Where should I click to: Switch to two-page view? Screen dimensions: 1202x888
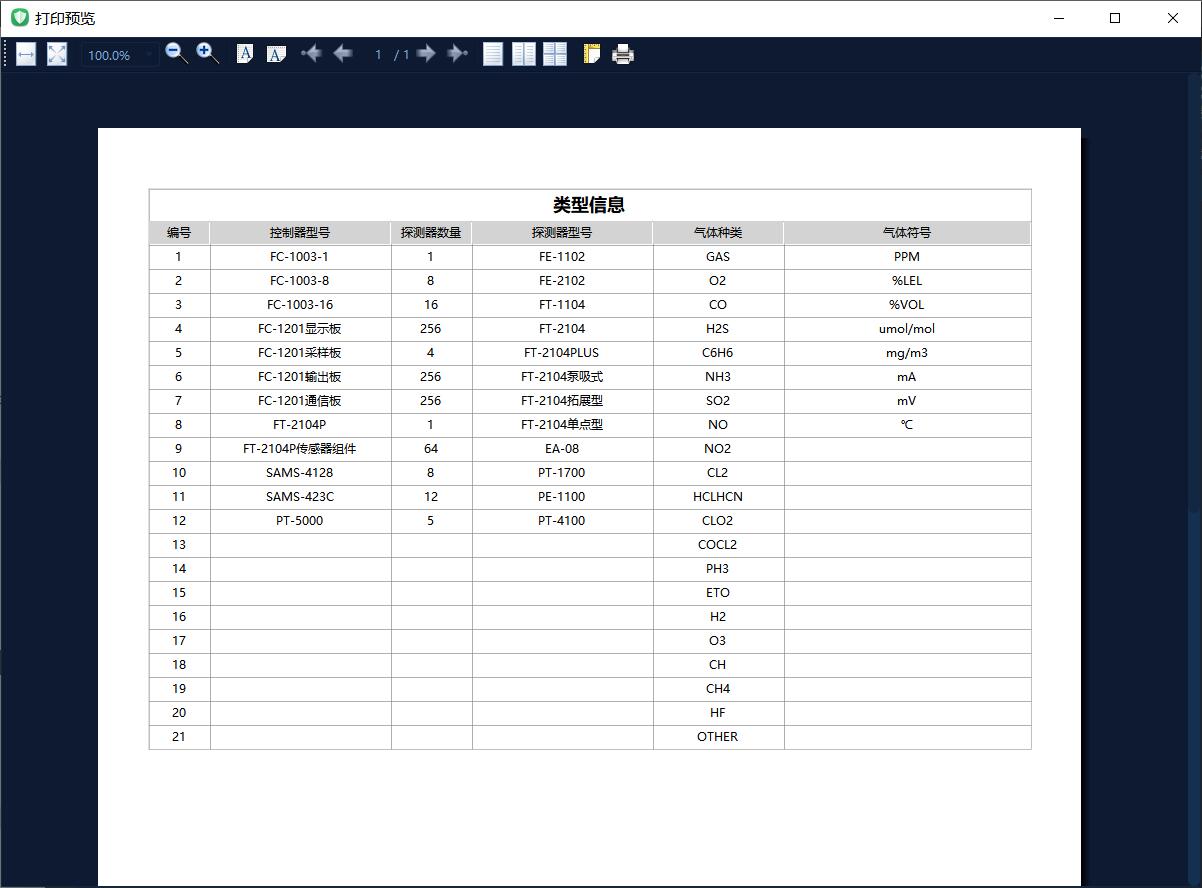(524, 54)
